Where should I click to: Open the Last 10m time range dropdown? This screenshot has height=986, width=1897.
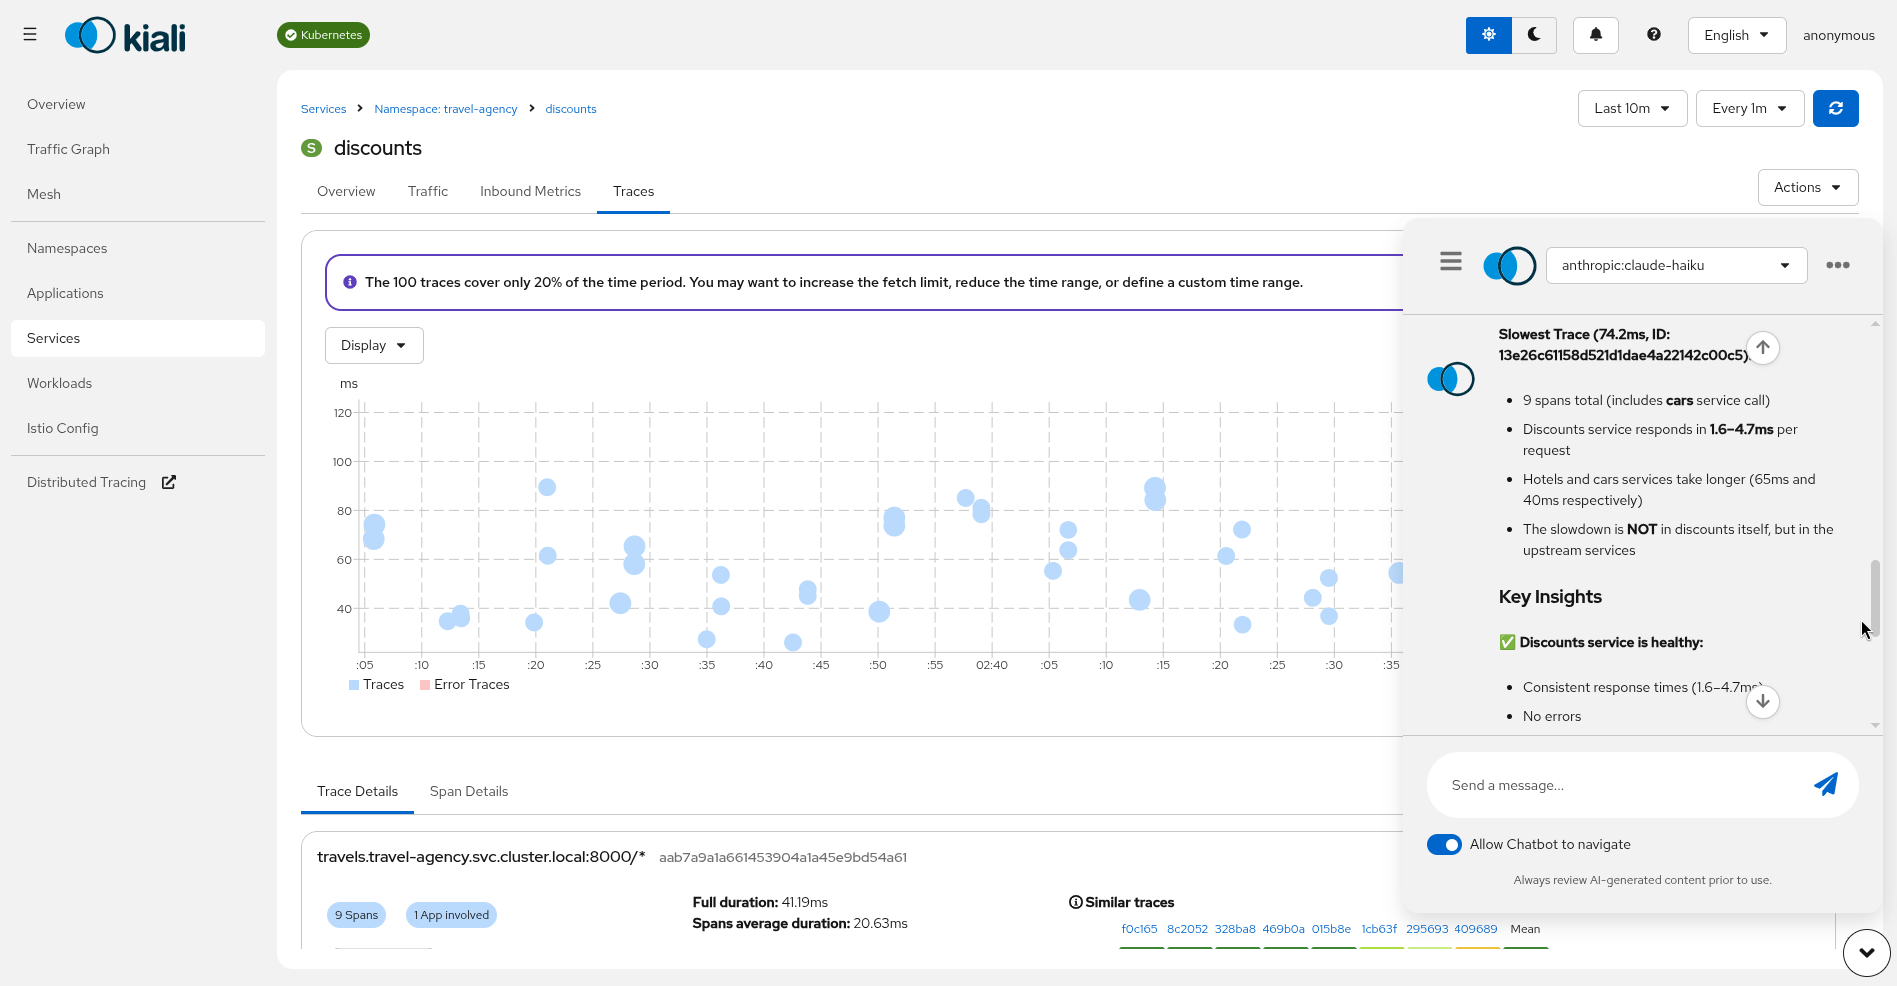click(x=1632, y=108)
